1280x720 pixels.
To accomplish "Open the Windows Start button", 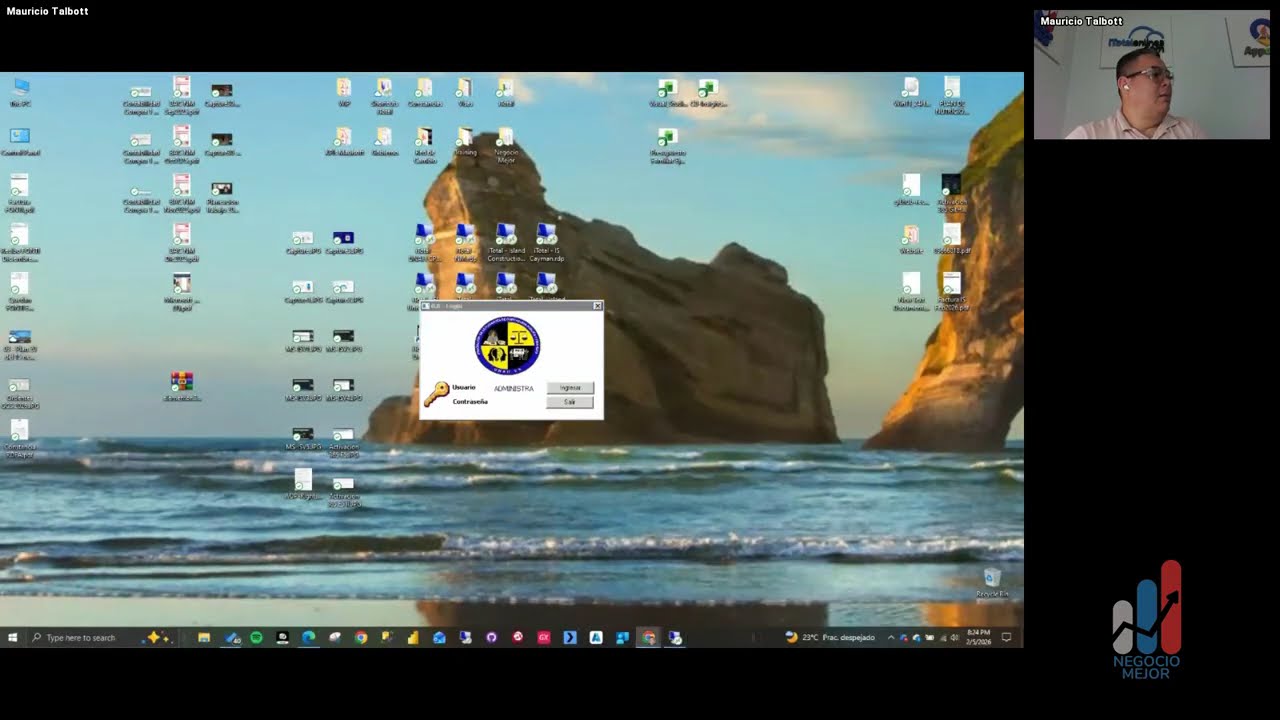I will pyautogui.click(x=13, y=637).
